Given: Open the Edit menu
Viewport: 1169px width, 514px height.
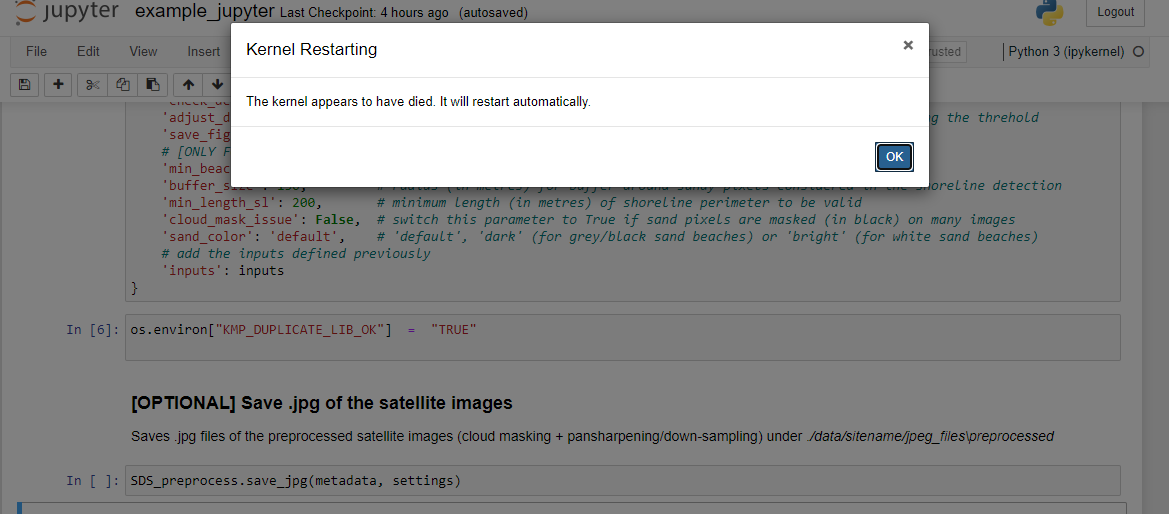Looking at the screenshot, I should point(88,51).
